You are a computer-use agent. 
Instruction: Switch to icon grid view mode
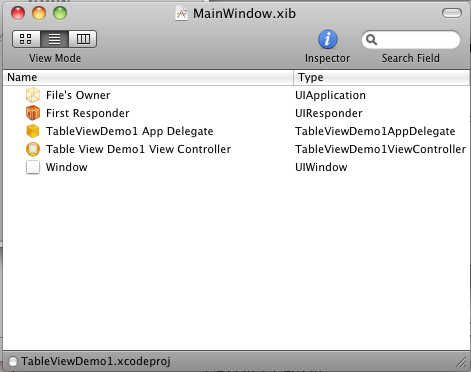26,39
